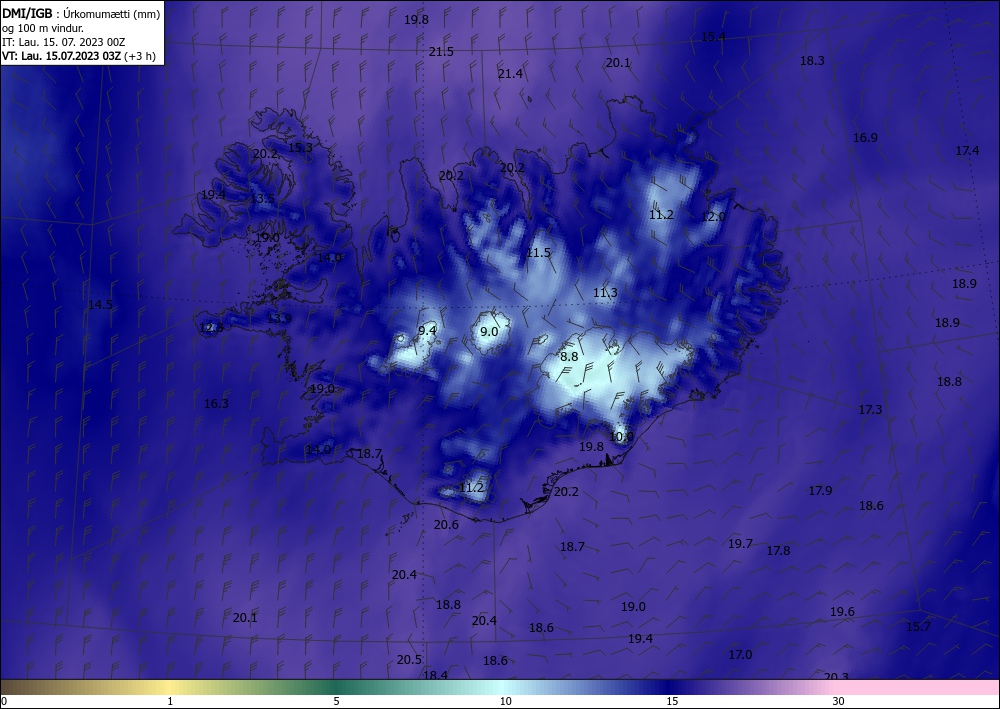Click the colorbar tick label '15'
This screenshot has width=1000, height=709.
coord(672,702)
